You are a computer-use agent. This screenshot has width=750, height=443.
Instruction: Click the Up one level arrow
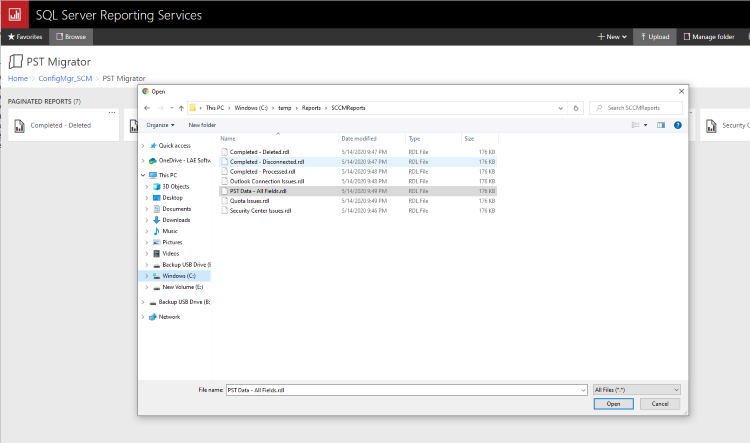181,108
